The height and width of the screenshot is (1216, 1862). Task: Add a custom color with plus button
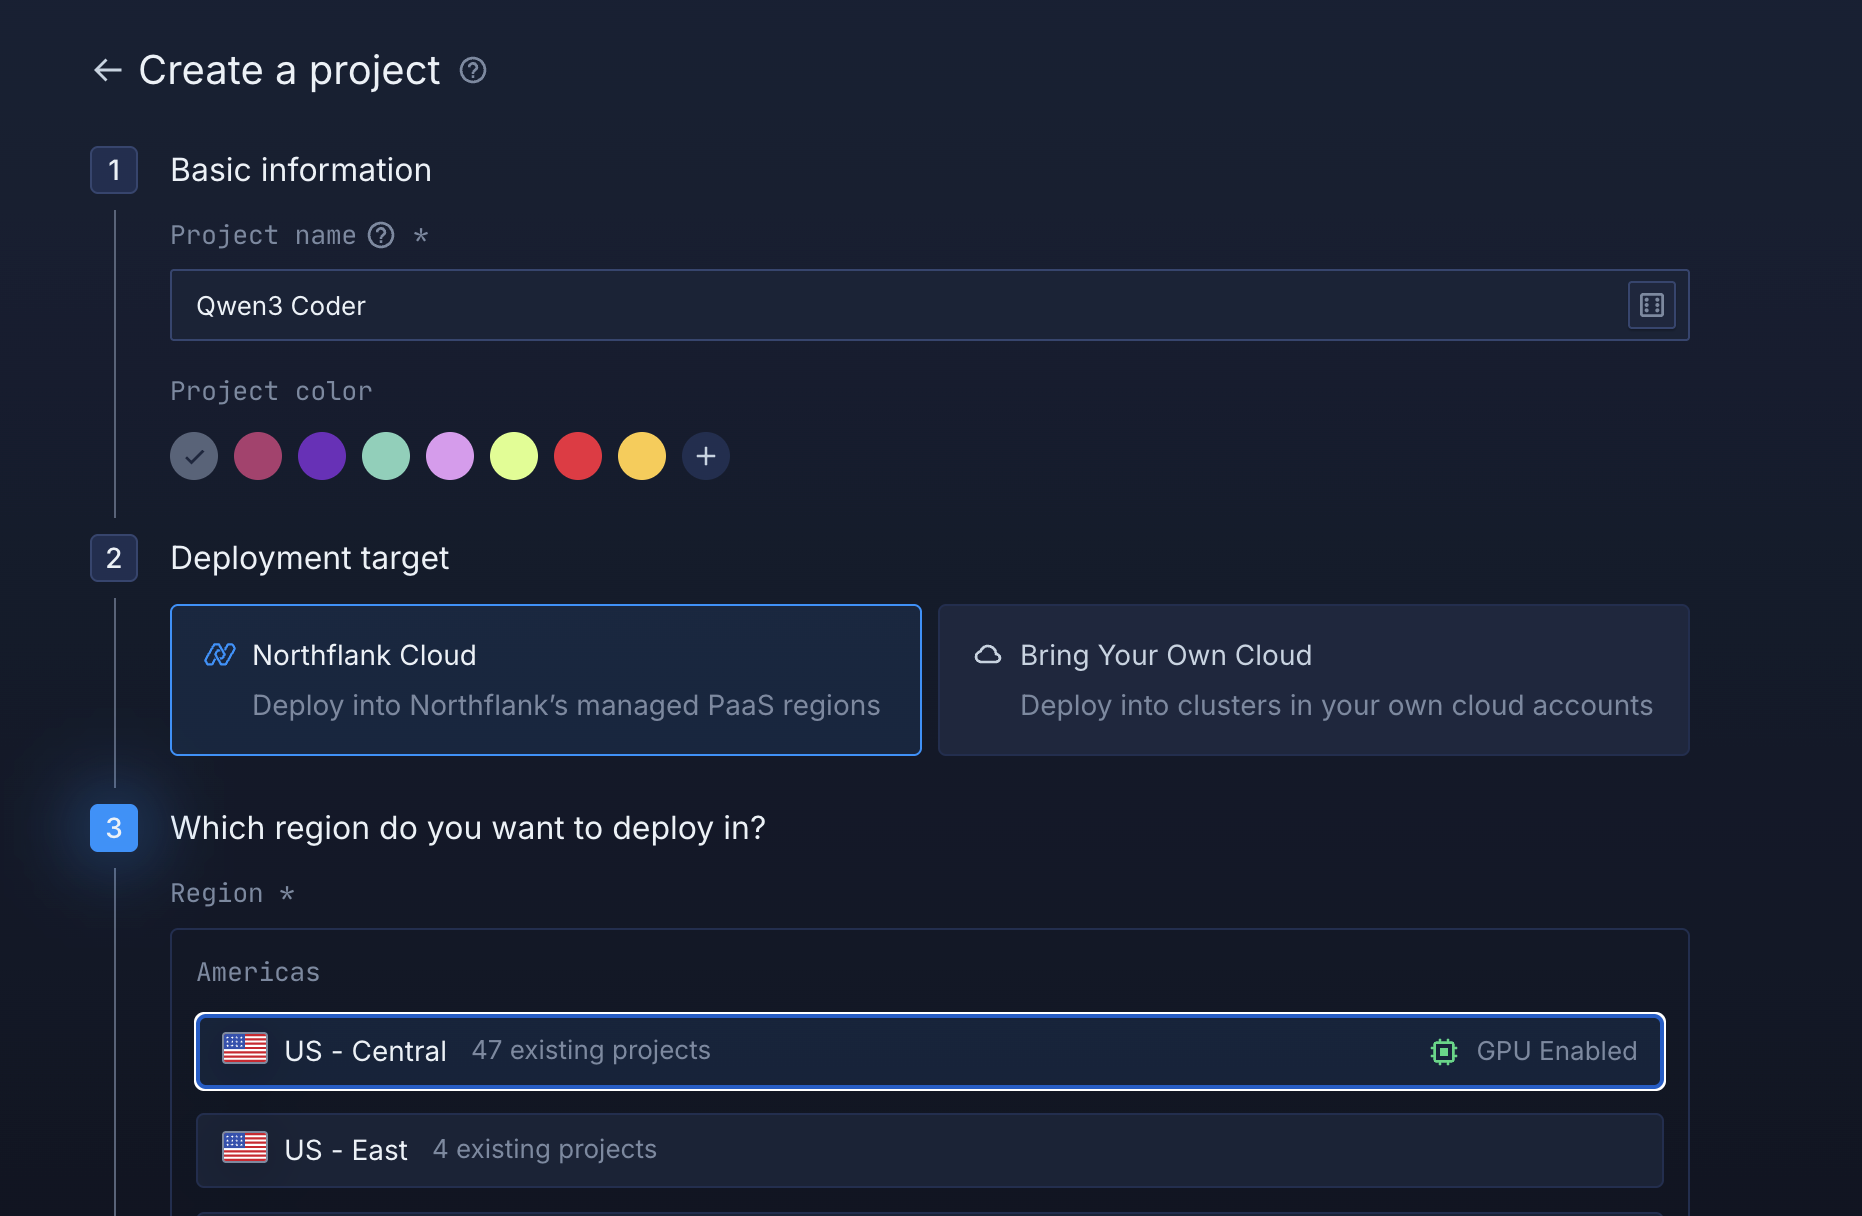pyautogui.click(x=706, y=456)
